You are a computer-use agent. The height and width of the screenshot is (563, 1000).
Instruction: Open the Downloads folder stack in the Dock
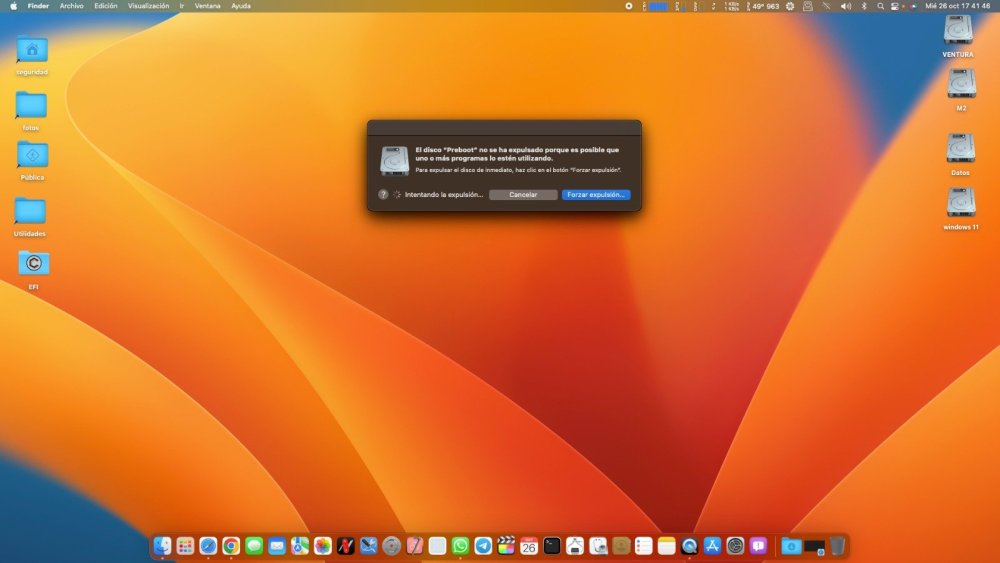[791, 546]
